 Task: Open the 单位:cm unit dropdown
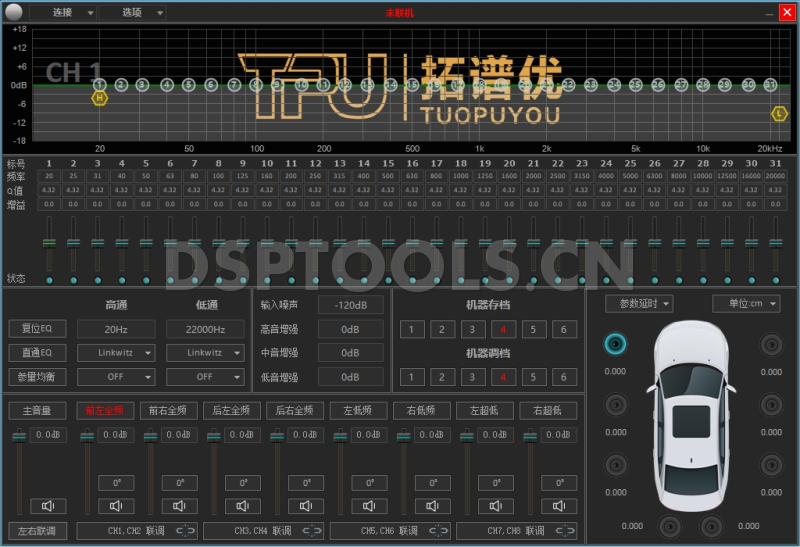click(746, 304)
